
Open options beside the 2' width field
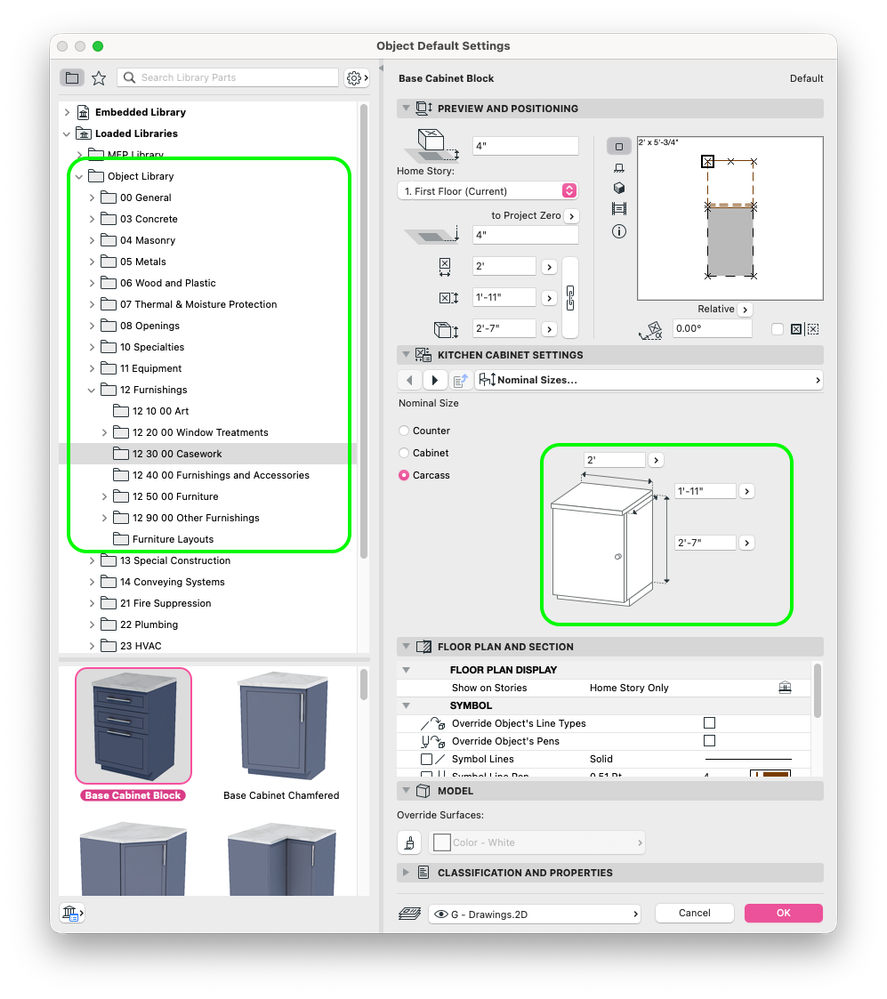tap(549, 267)
